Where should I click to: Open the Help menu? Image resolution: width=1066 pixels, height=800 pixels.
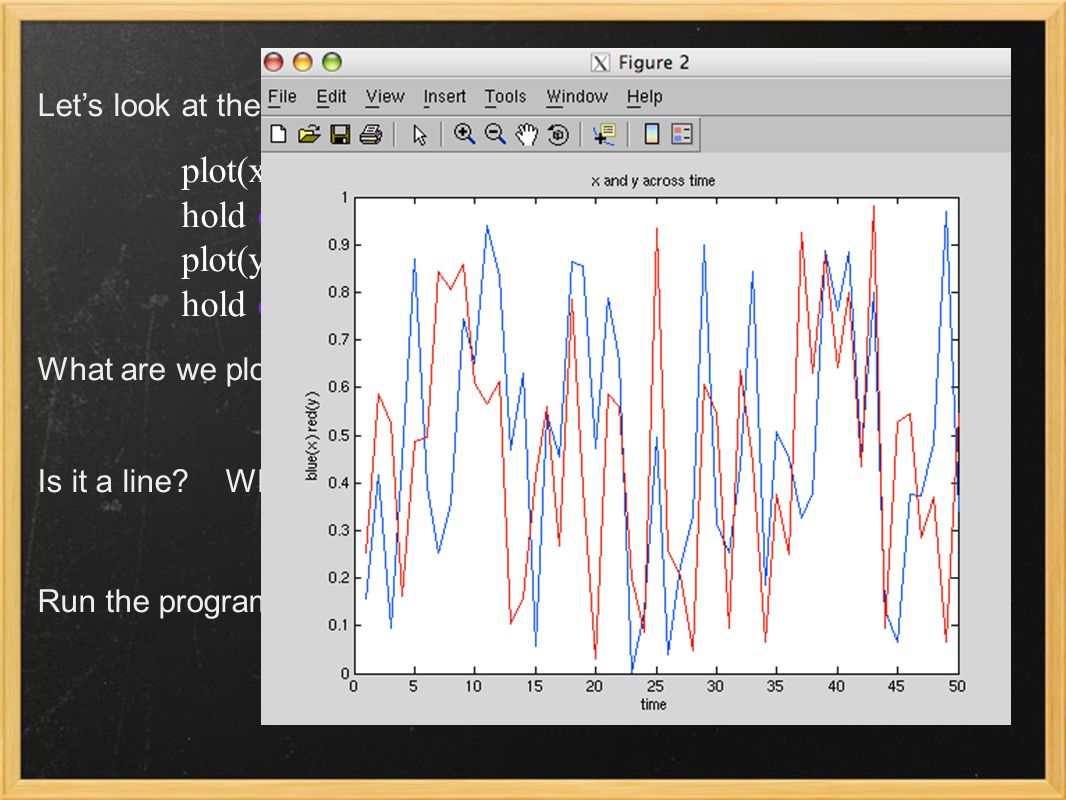tap(644, 97)
